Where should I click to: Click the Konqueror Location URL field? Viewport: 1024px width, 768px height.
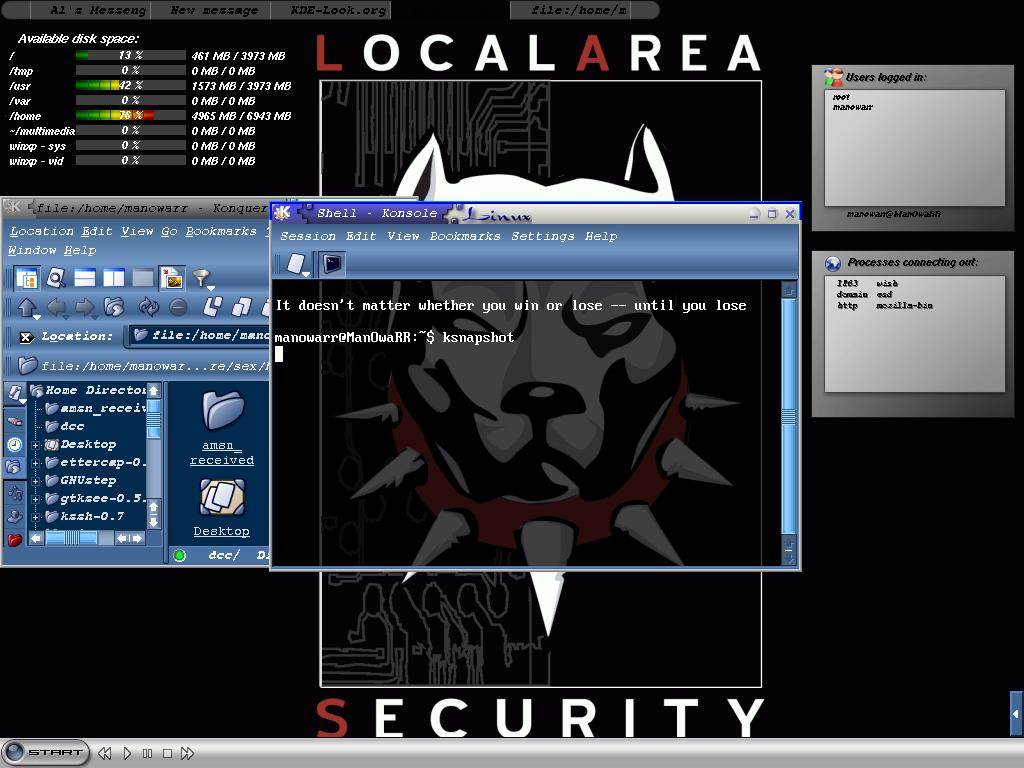(200, 336)
